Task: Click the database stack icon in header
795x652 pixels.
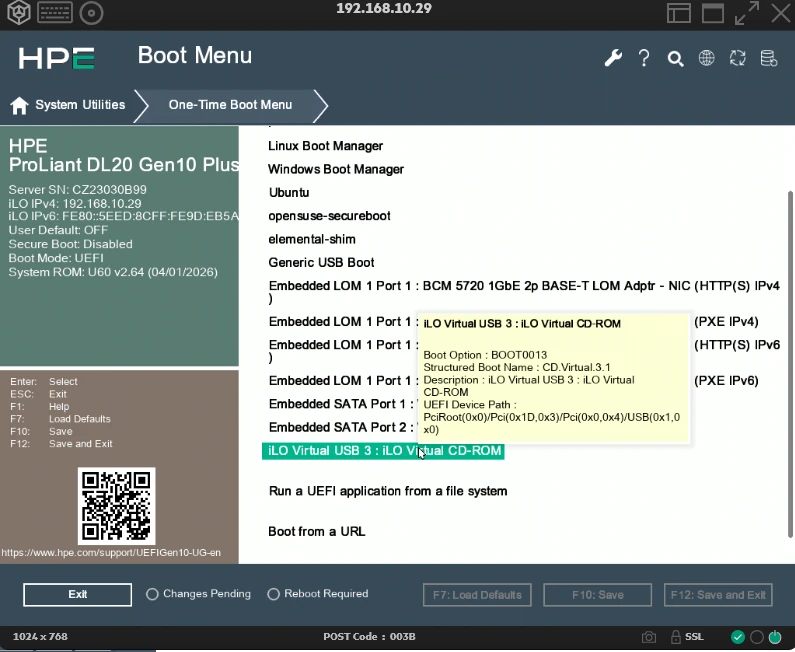Action: tap(769, 58)
